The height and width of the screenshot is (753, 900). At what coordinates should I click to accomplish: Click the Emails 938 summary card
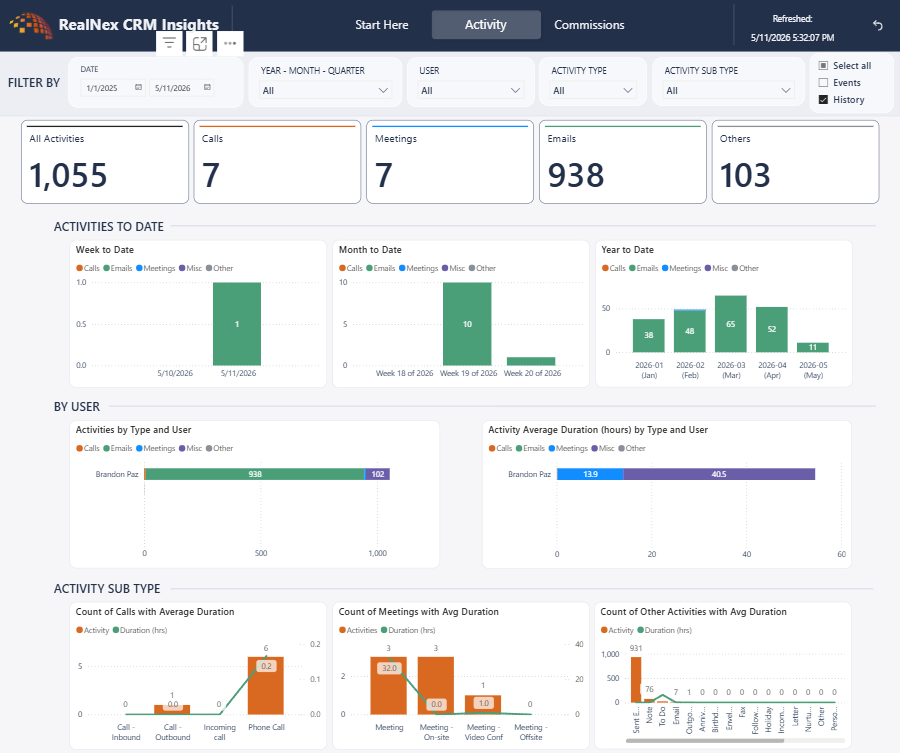(623, 162)
